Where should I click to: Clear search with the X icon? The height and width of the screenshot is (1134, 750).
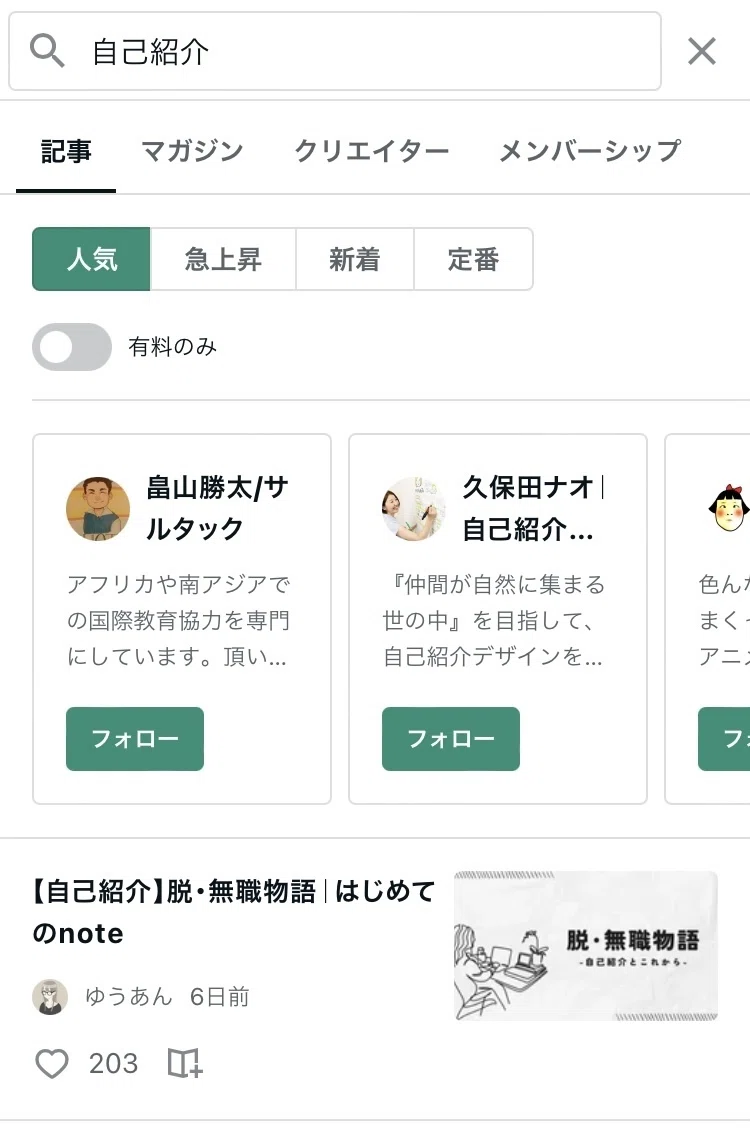[702, 51]
